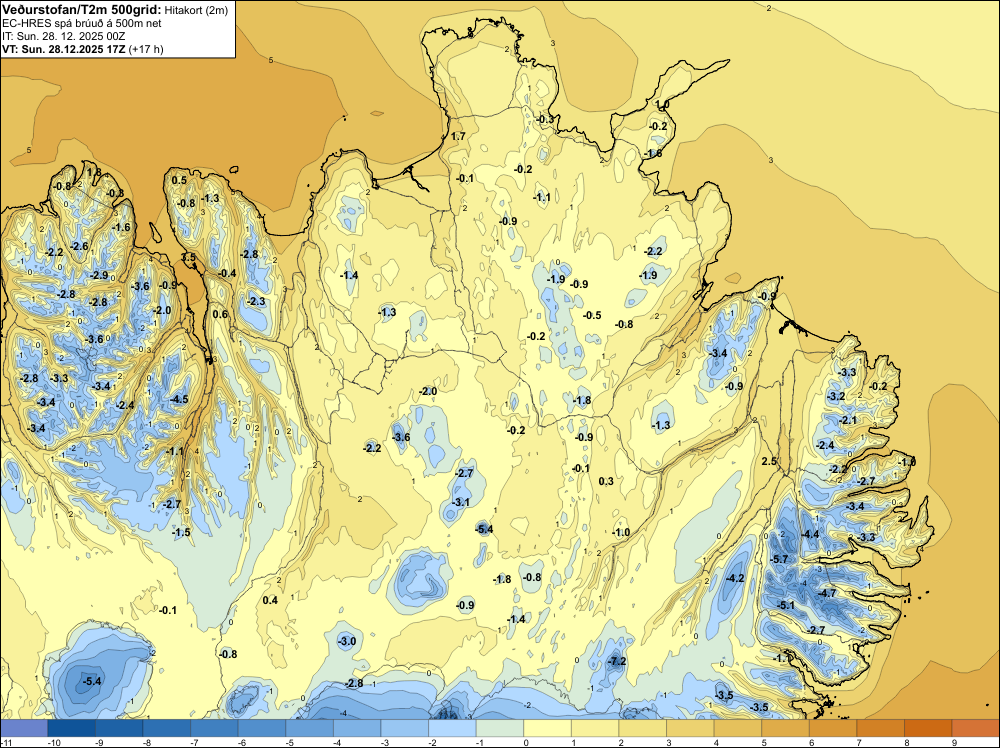1000x748 pixels.
Task: Select the -3.2 temperature value
Action: click(835, 396)
